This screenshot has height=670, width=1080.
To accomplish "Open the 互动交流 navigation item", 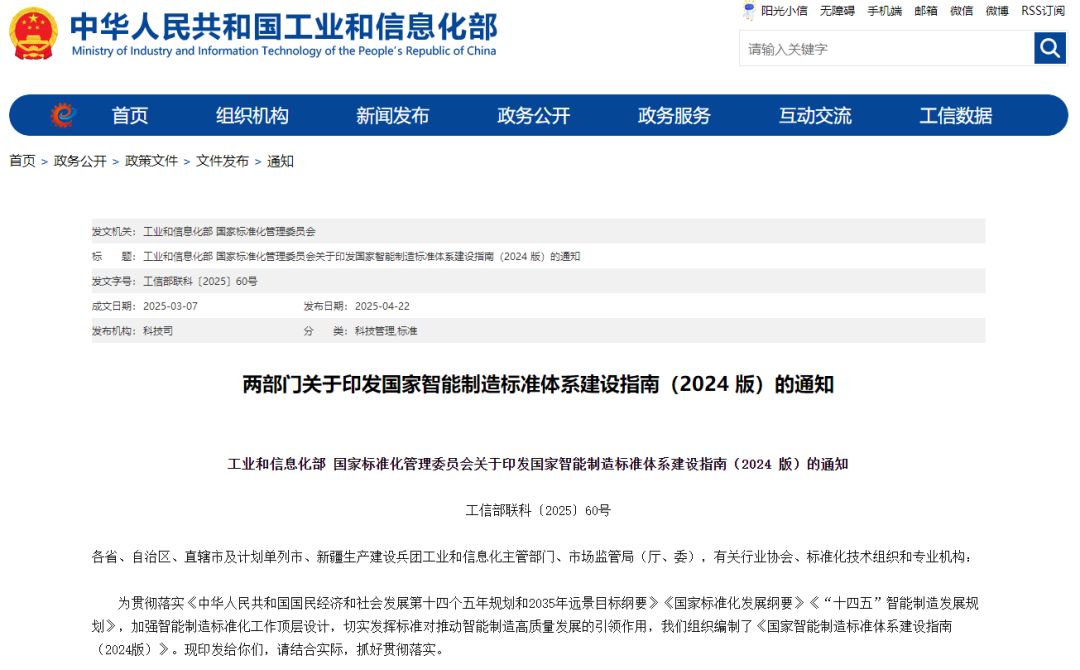I will pyautogui.click(x=816, y=116).
